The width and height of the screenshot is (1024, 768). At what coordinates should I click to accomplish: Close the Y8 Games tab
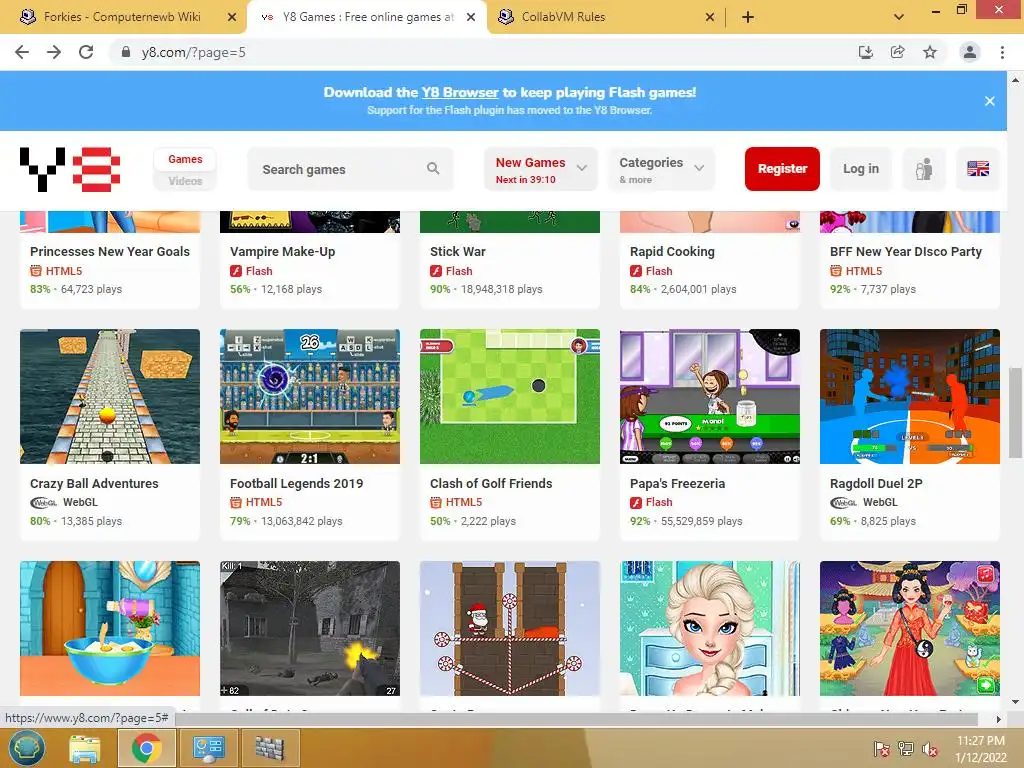pos(471,17)
